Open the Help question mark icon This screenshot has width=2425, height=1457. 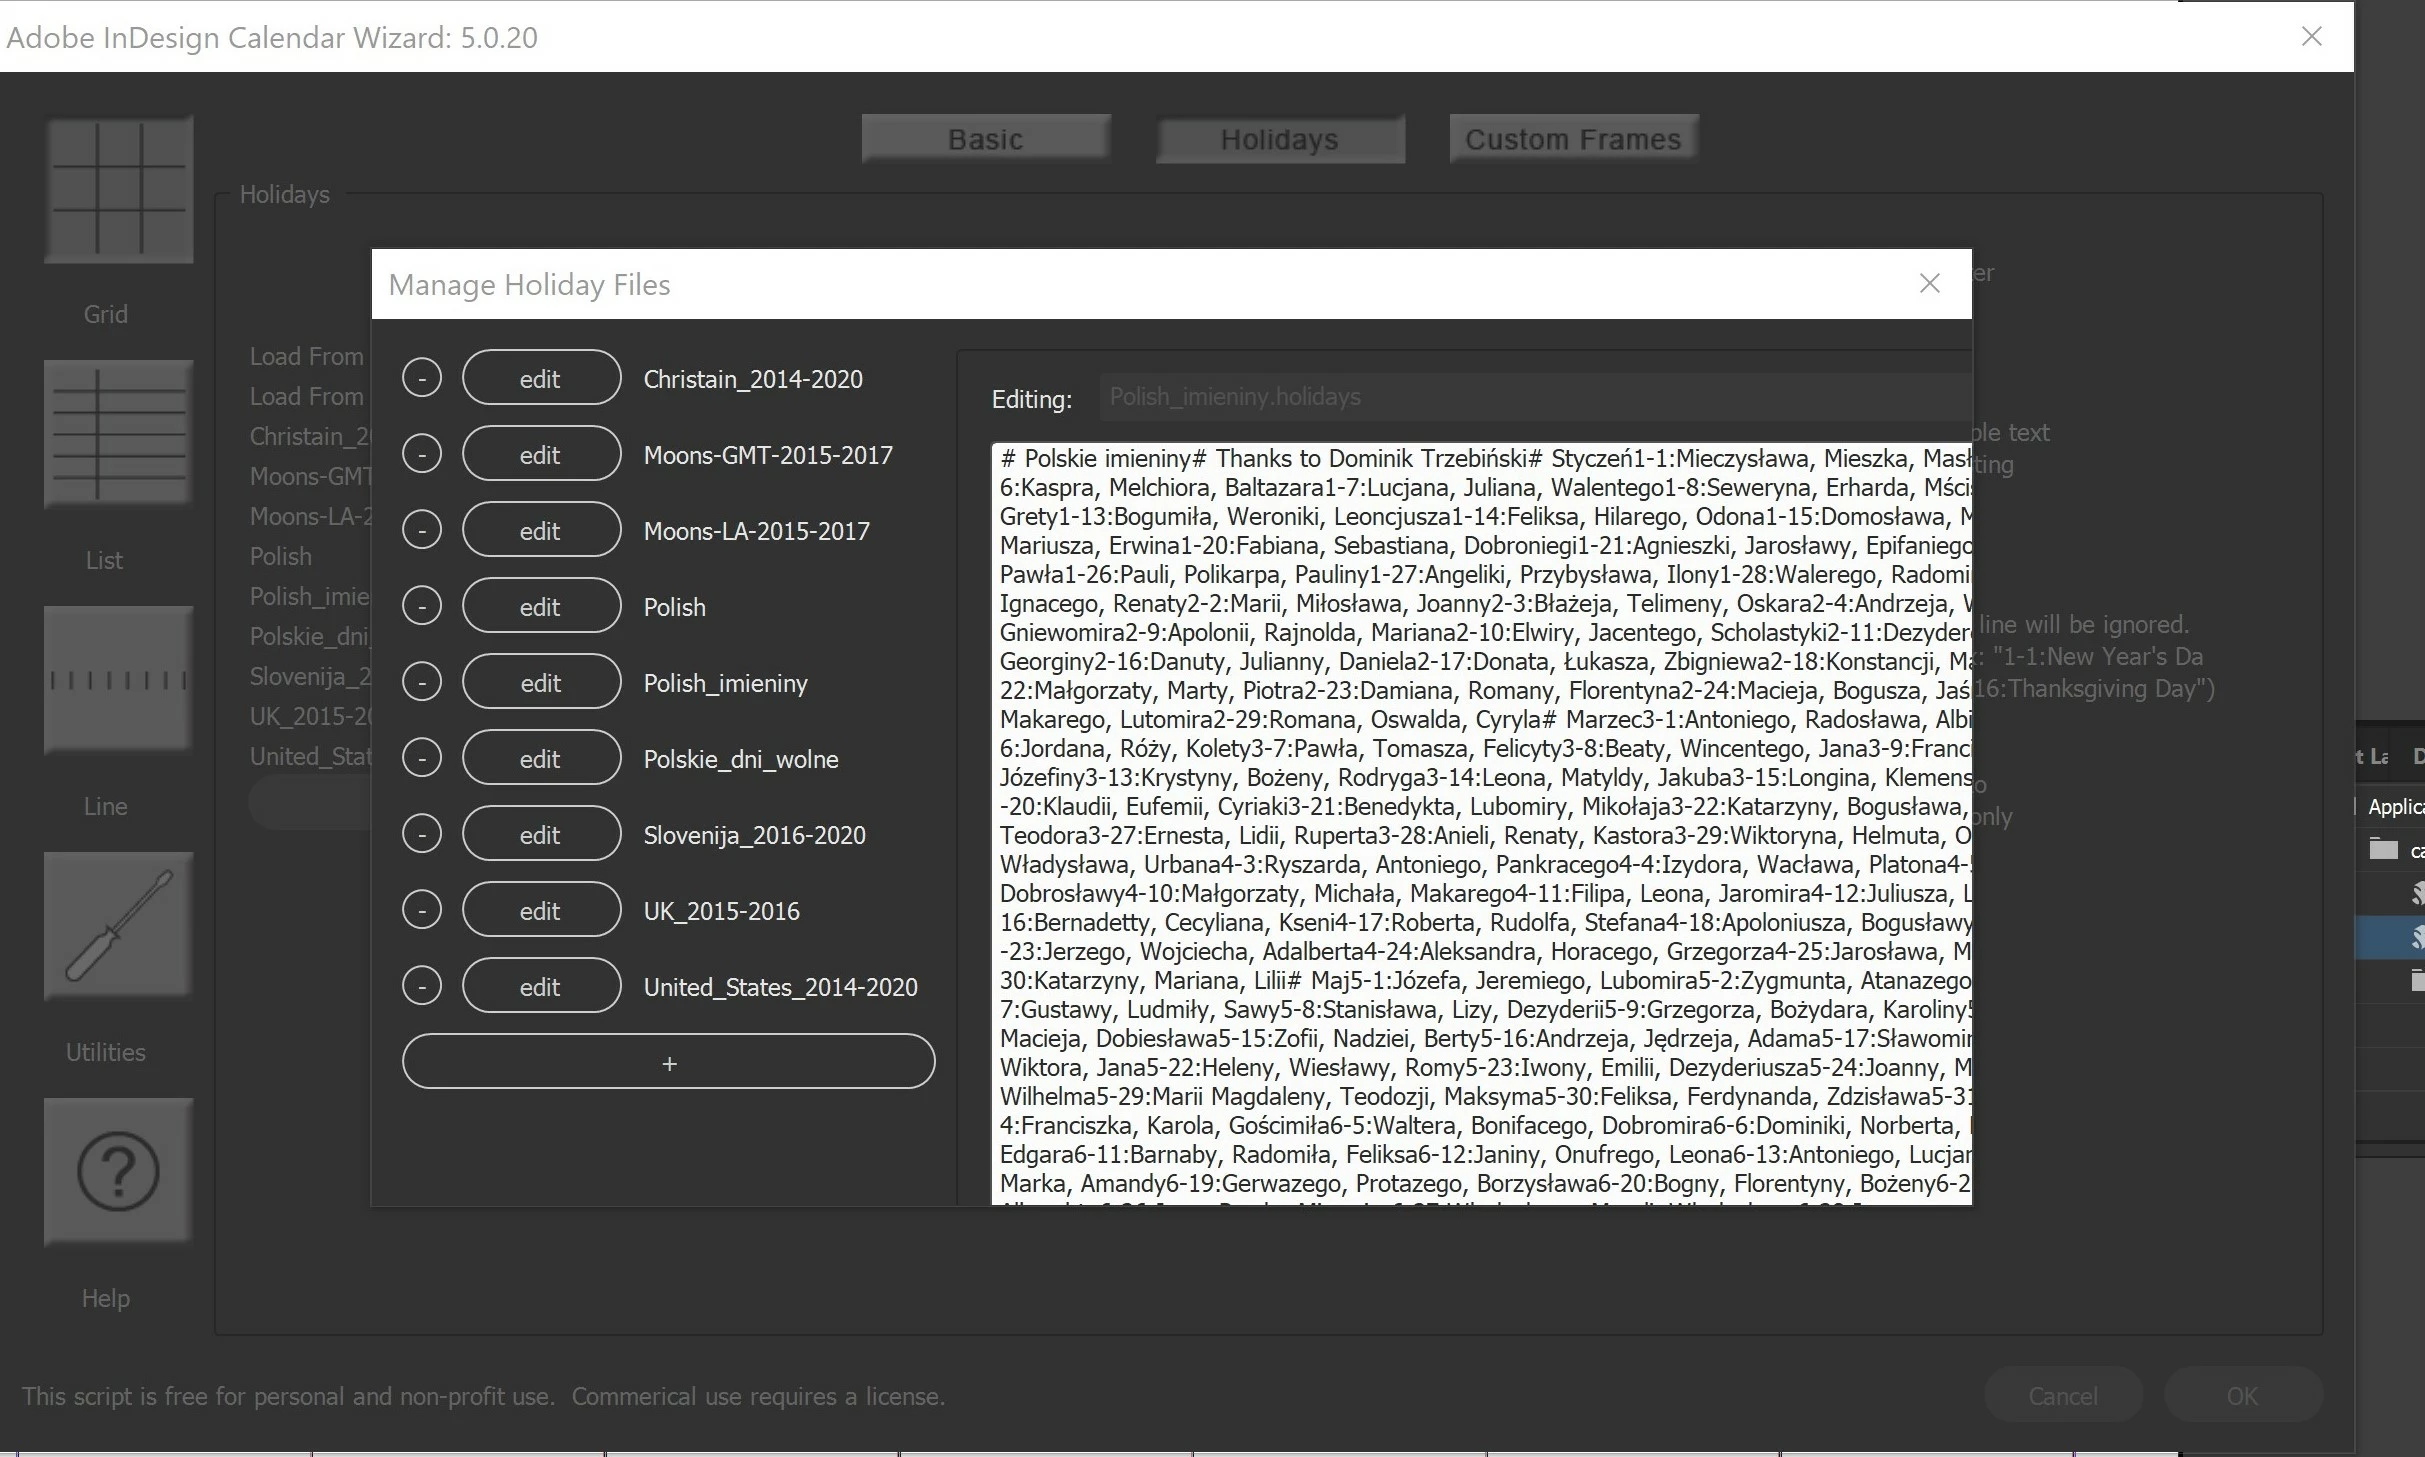[x=118, y=1171]
